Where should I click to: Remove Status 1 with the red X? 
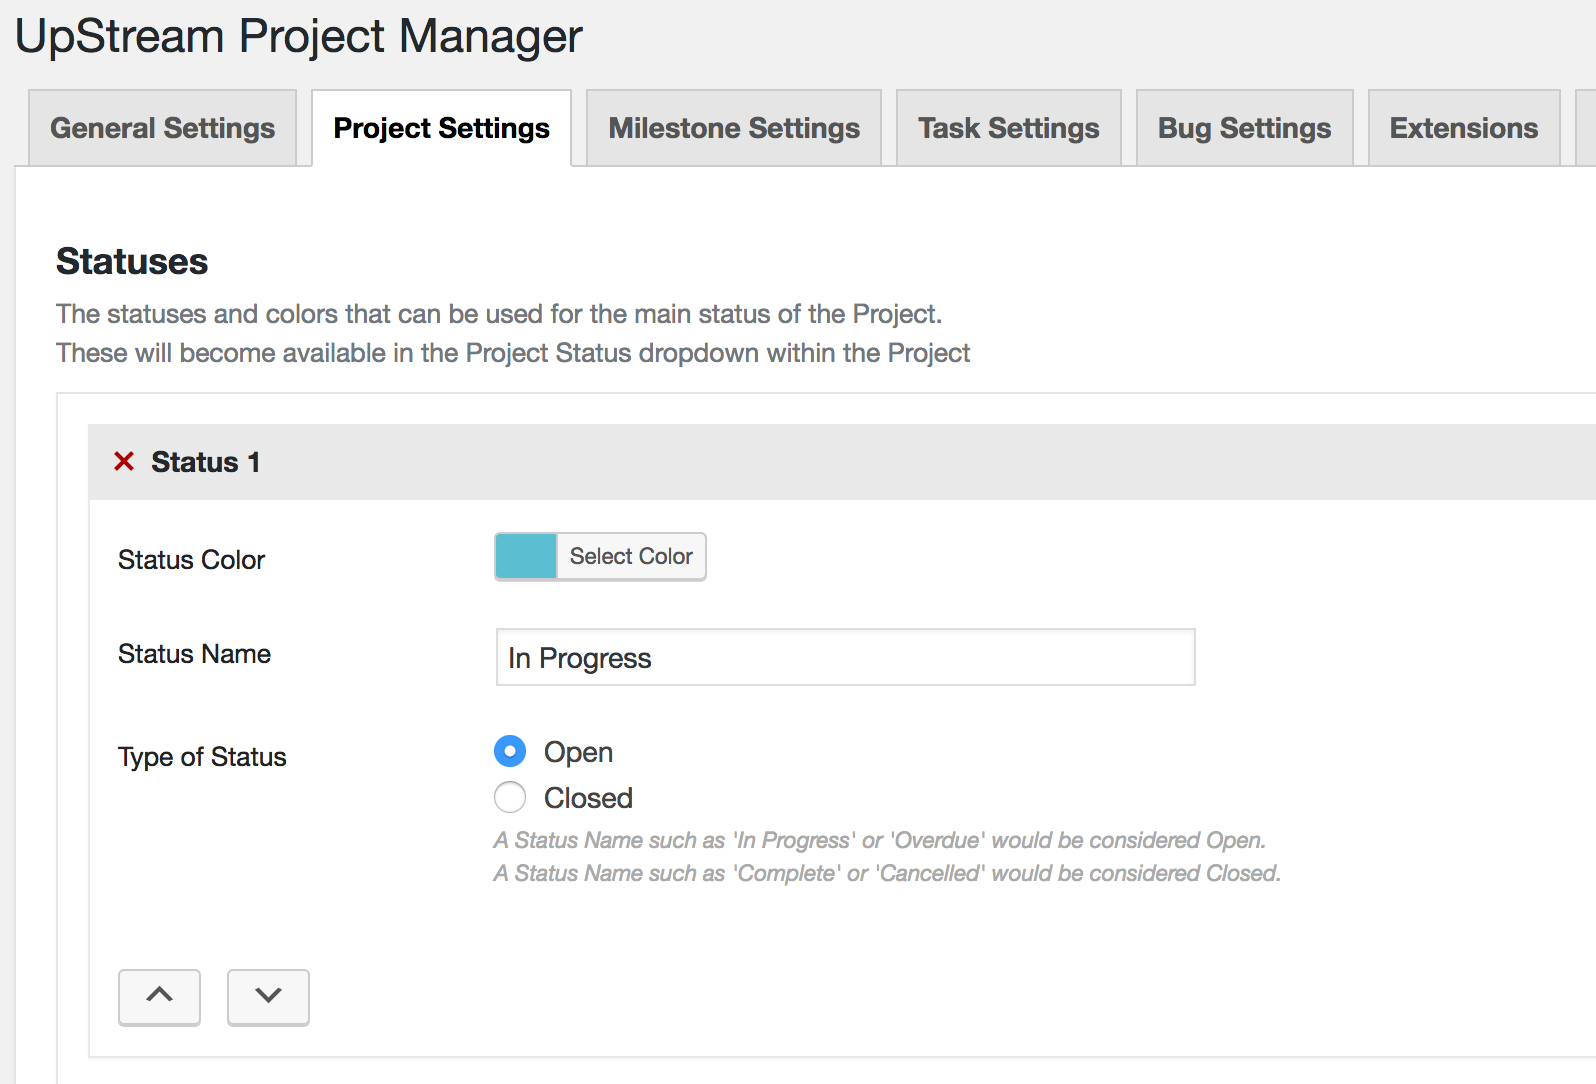[124, 461]
